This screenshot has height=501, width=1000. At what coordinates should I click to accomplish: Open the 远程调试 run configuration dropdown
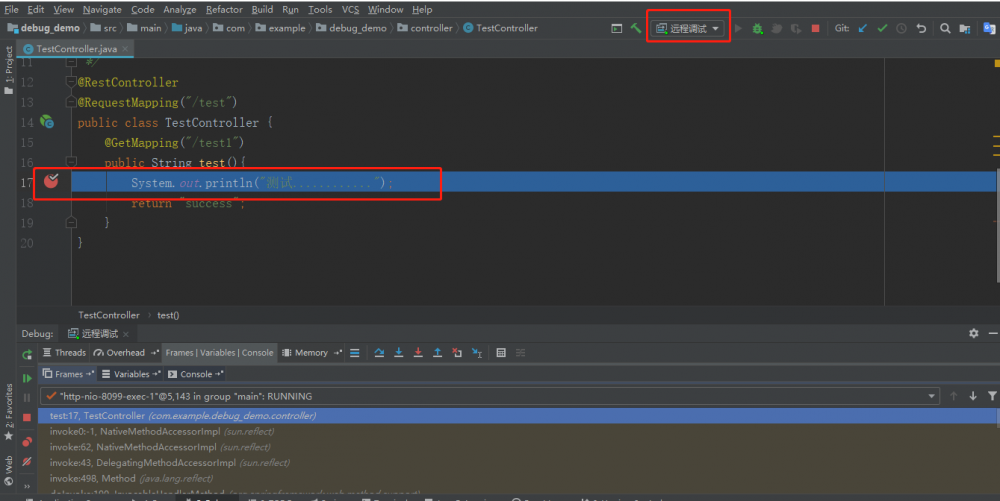pyautogui.click(x=688, y=28)
